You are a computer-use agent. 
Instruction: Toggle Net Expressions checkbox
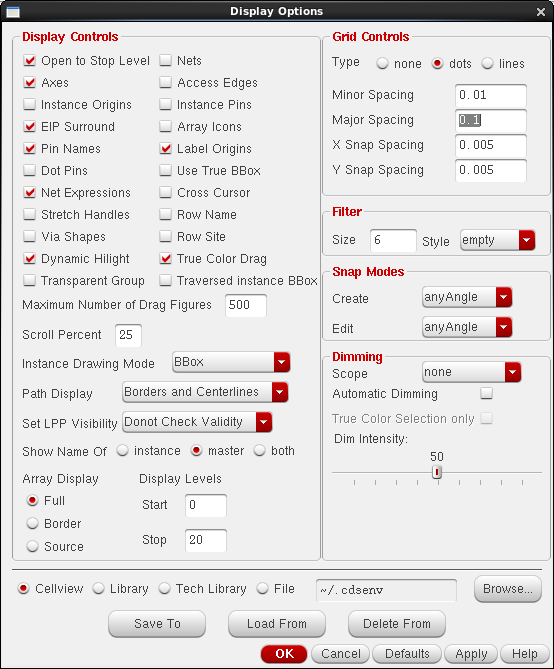click(x=29, y=192)
